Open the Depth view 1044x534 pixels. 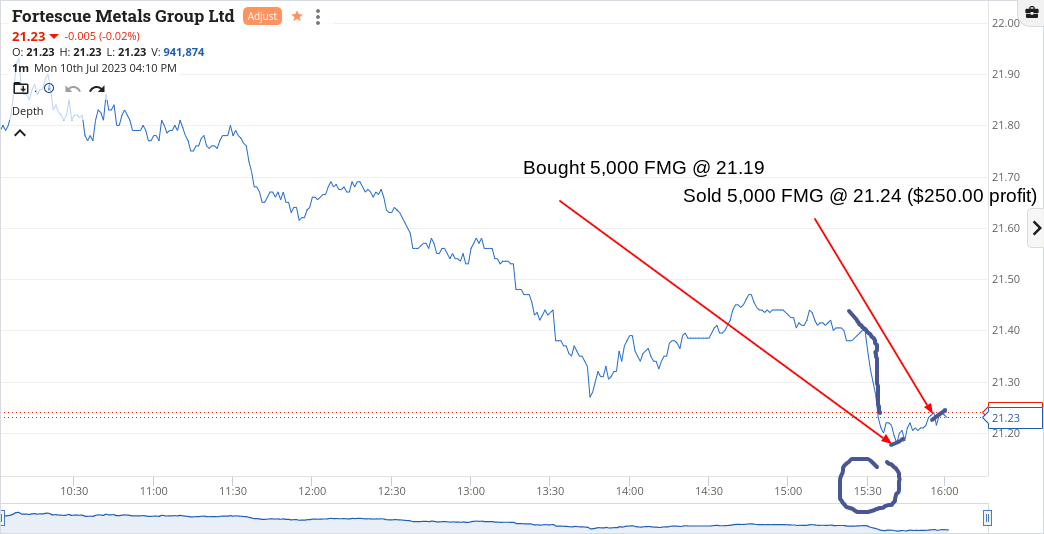point(28,111)
